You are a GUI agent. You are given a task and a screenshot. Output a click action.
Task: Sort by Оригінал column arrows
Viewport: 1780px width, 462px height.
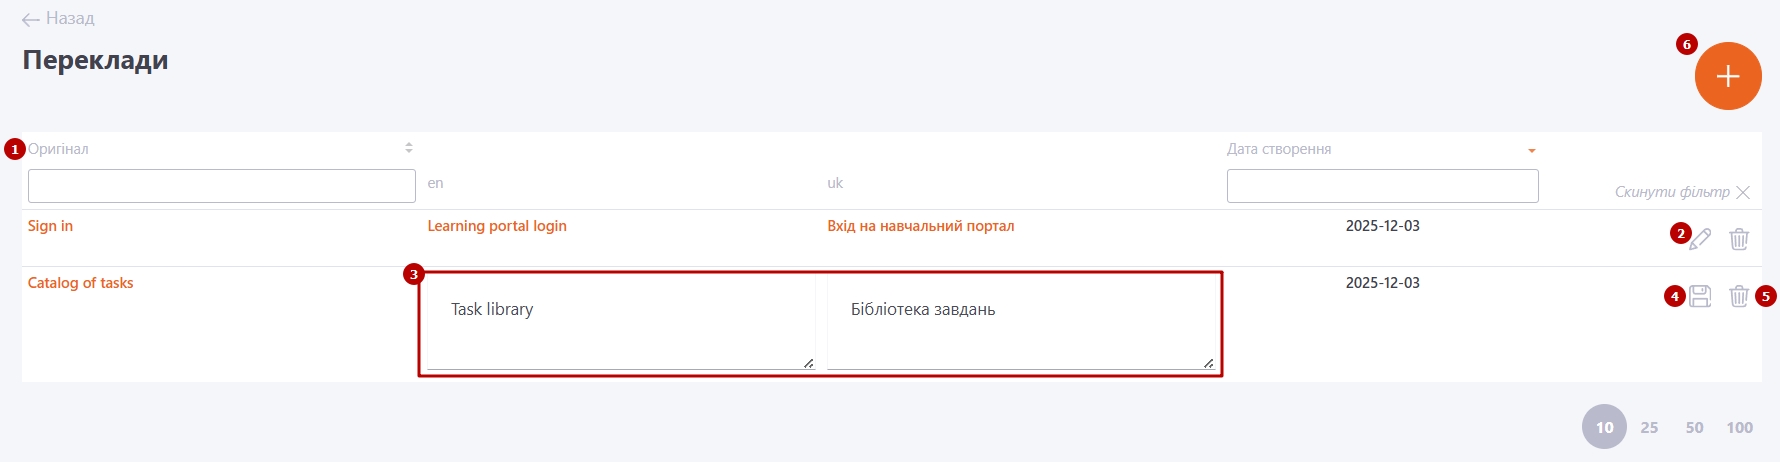(x=408, y=148)
